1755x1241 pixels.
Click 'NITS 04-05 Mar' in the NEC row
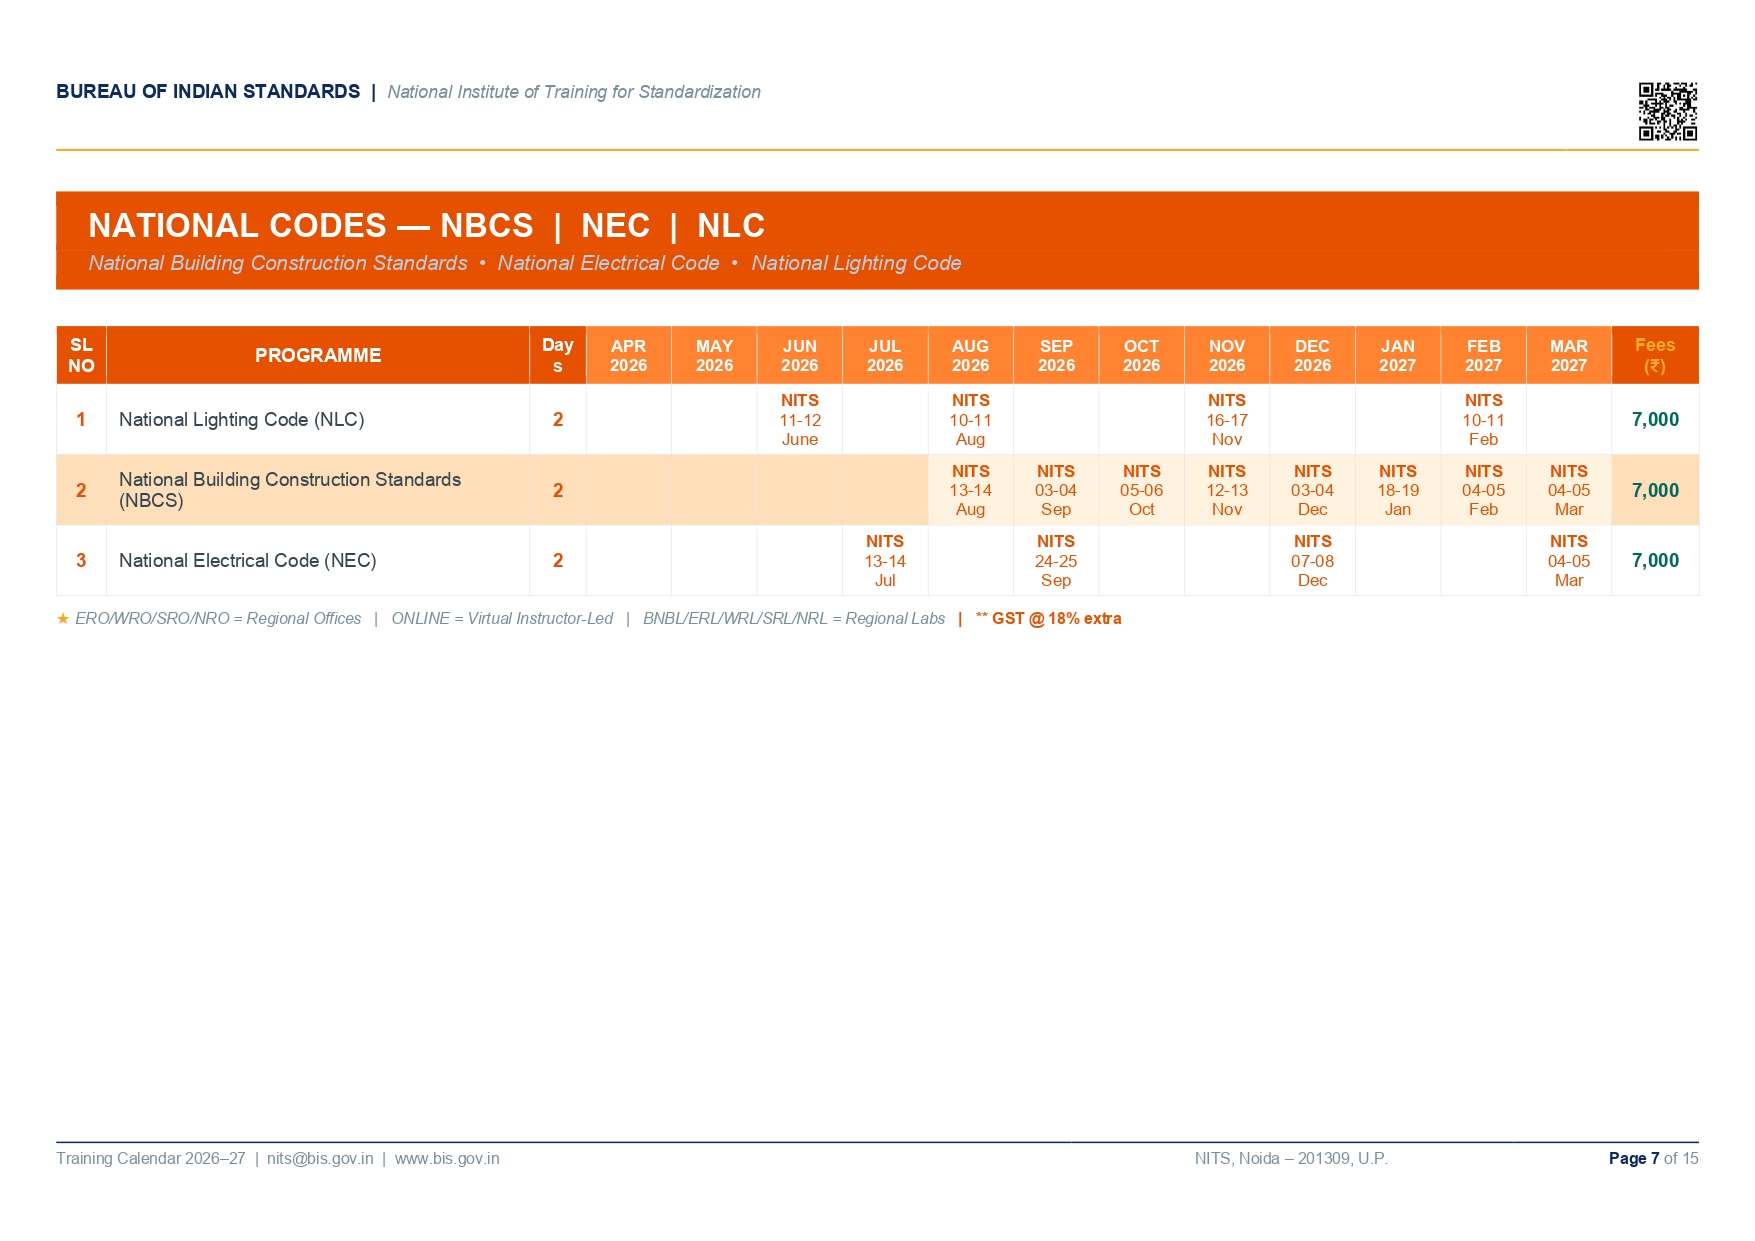[1569, 561]
